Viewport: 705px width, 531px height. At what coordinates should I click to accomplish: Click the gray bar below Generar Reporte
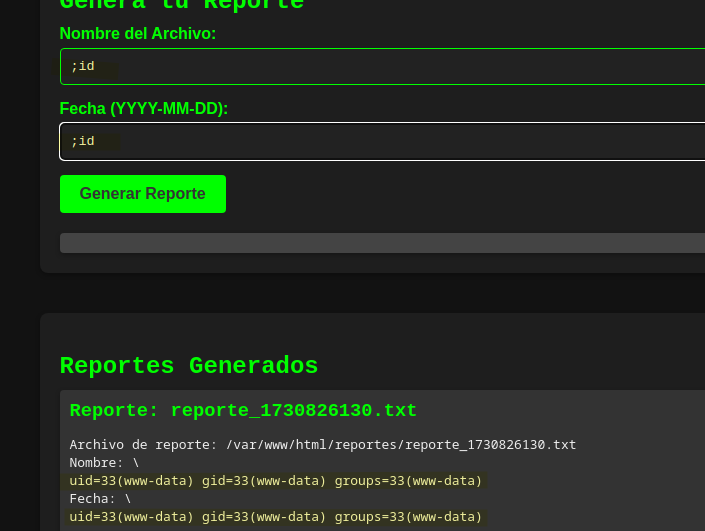point(382,243)
